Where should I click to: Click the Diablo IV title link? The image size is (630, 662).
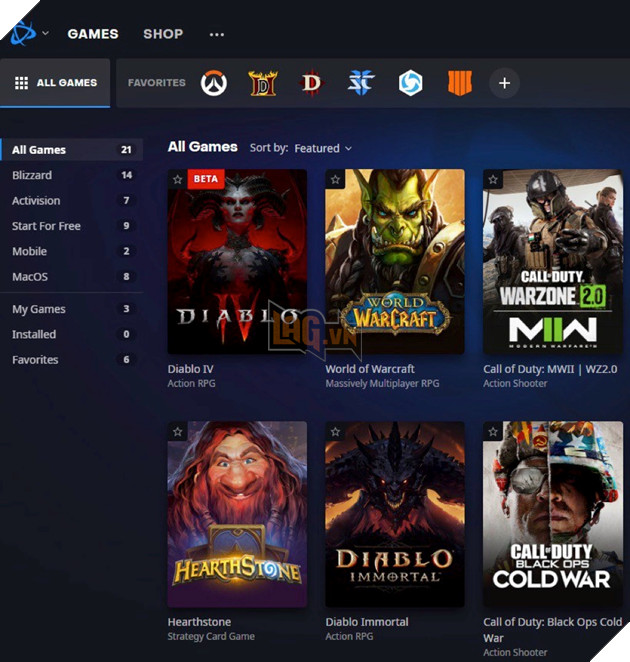pyautogui.click(x=190, y=369)
